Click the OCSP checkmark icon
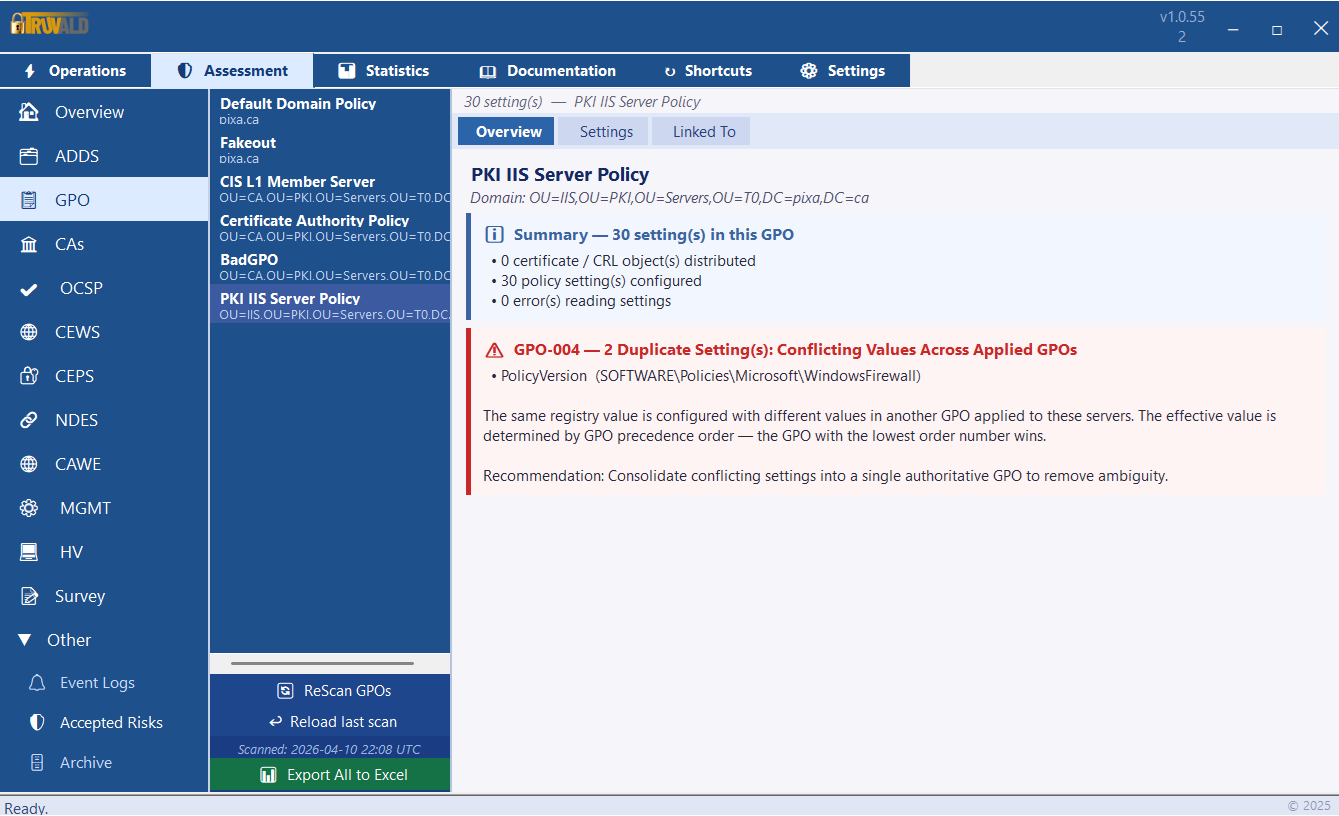The image size is (1339, 816). click(29, 288)
